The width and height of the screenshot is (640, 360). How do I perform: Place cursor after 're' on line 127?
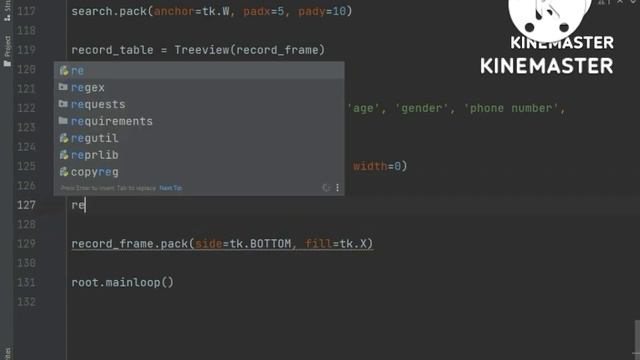85,205
